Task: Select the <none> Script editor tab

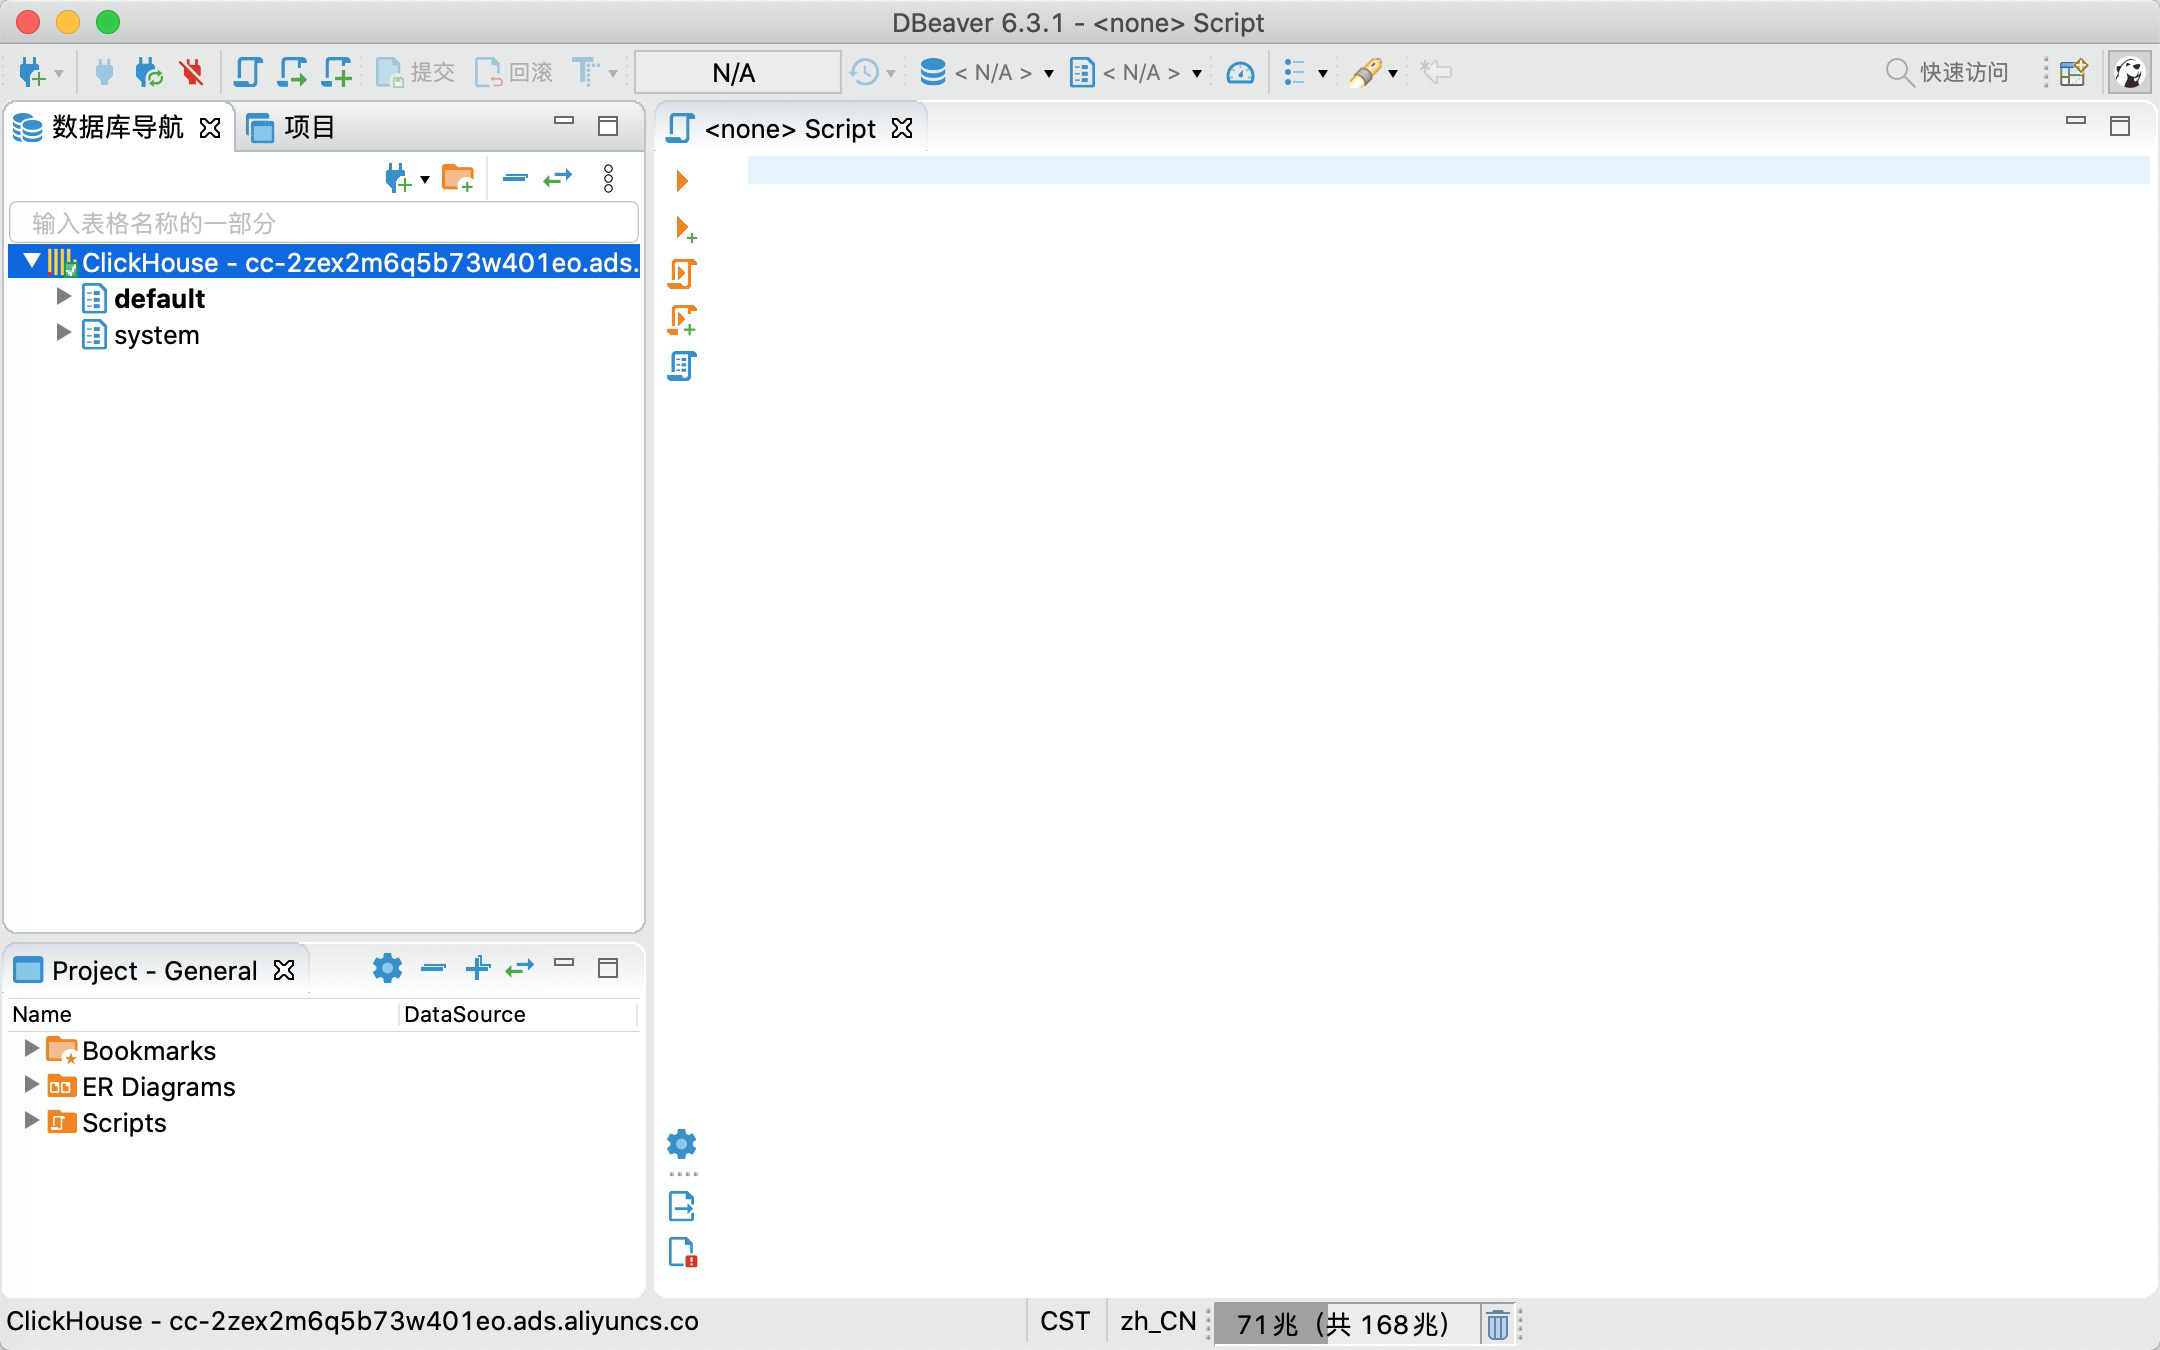Action: click(790, 128)
